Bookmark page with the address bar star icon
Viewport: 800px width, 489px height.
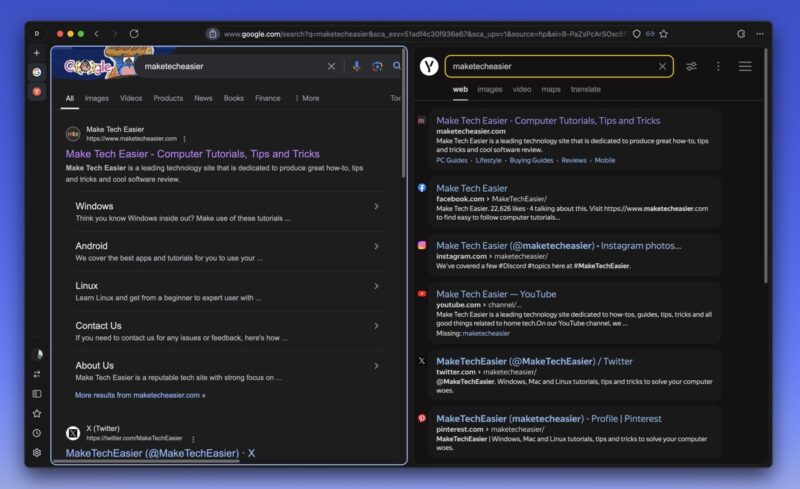[663, 34]
